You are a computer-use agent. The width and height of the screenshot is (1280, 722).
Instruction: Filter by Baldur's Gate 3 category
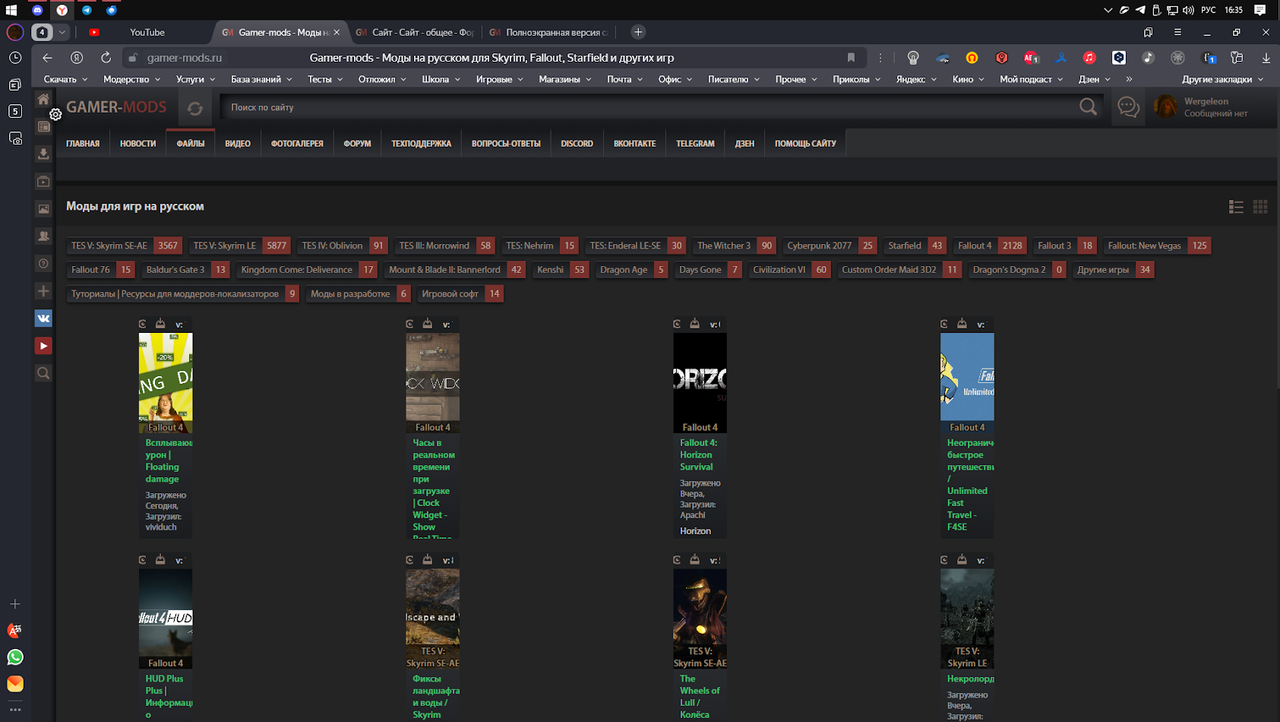(185, 269)
